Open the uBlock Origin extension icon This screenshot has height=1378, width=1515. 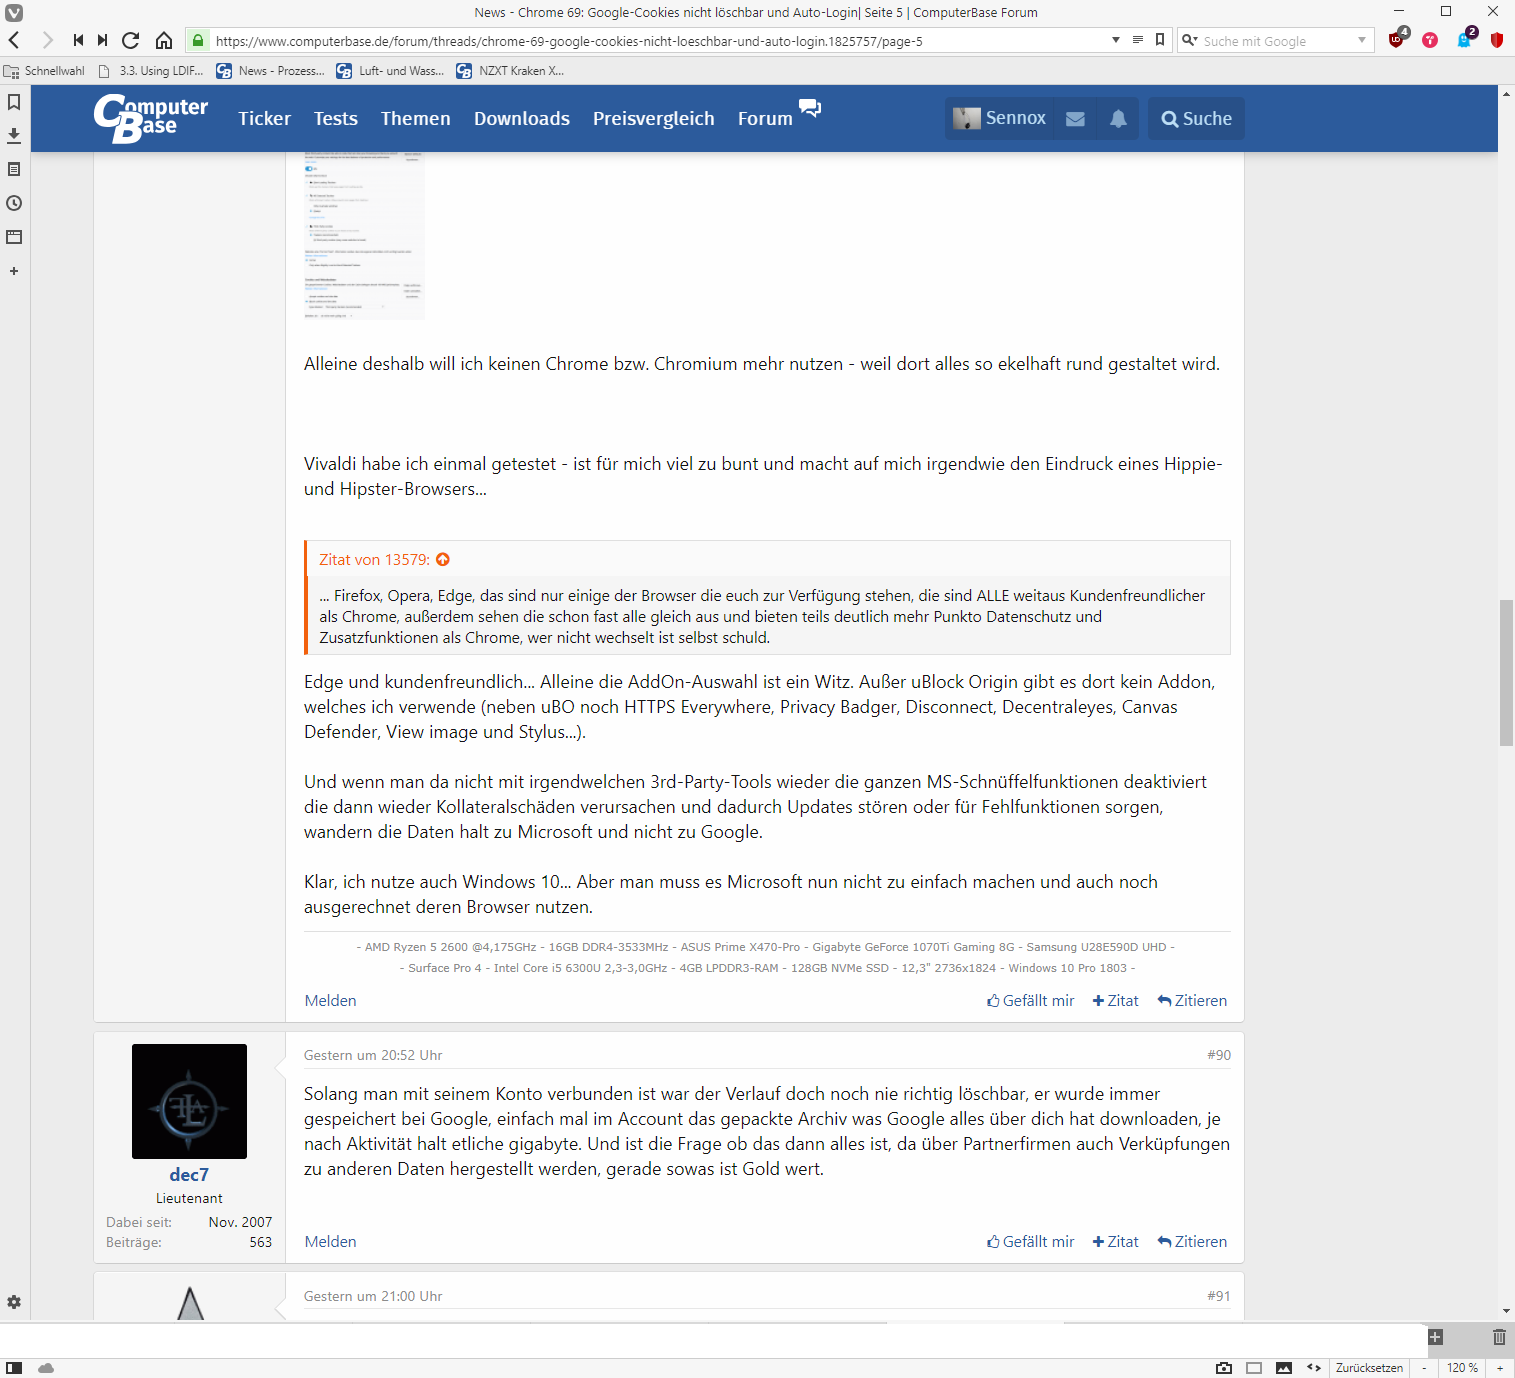tap(1397, 40)
